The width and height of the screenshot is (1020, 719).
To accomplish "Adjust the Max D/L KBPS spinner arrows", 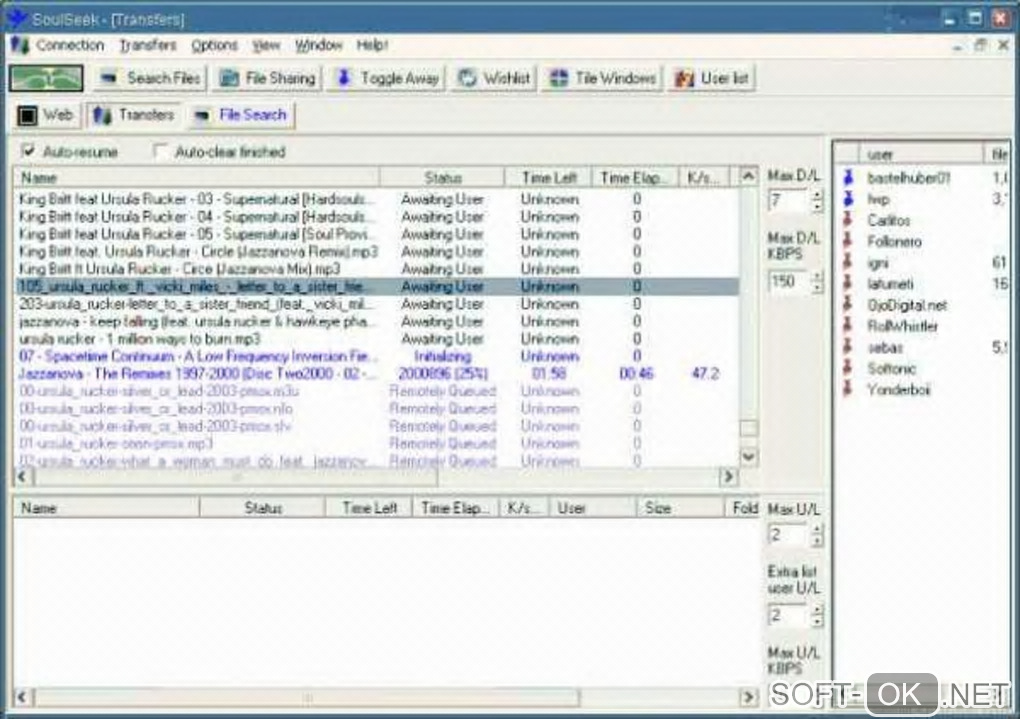I will tap(817, 282).
